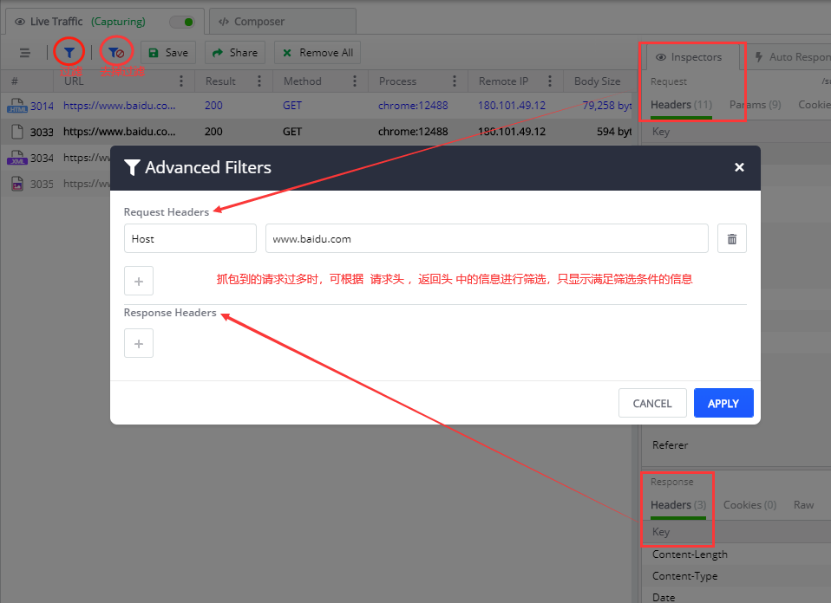
Task: Add a new Request Headers filter row
Action: coord(138,280)
